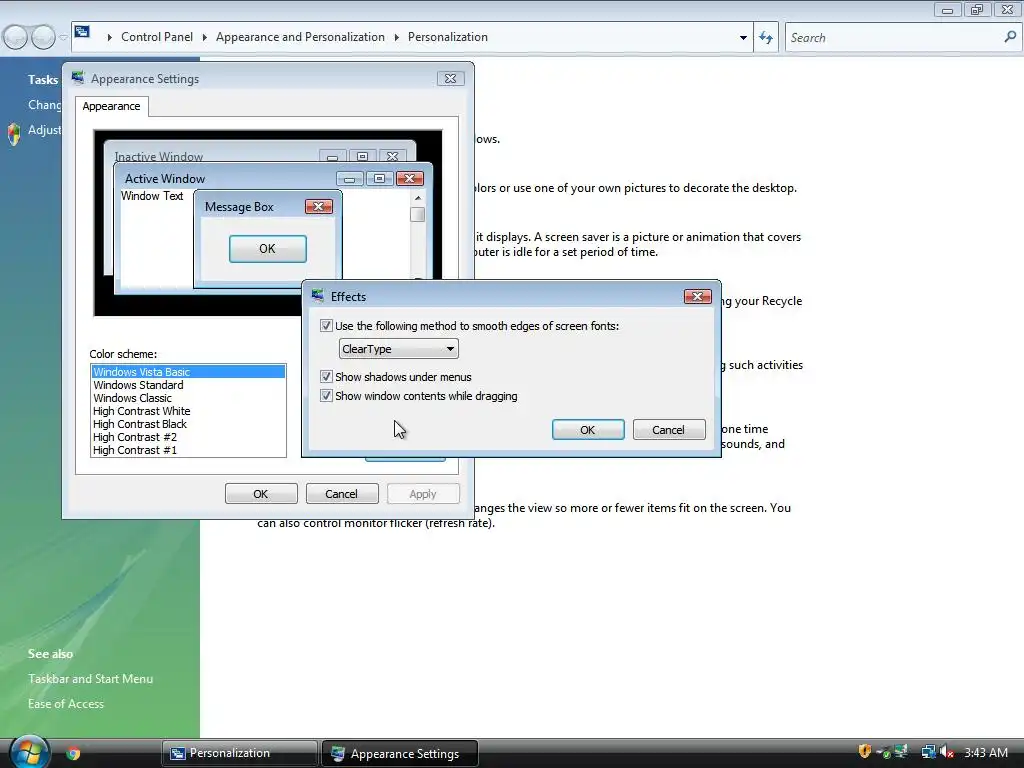Click the muted volume tray icon
Viewport: 1024px width, 768px height.
[x=946, y=752]
